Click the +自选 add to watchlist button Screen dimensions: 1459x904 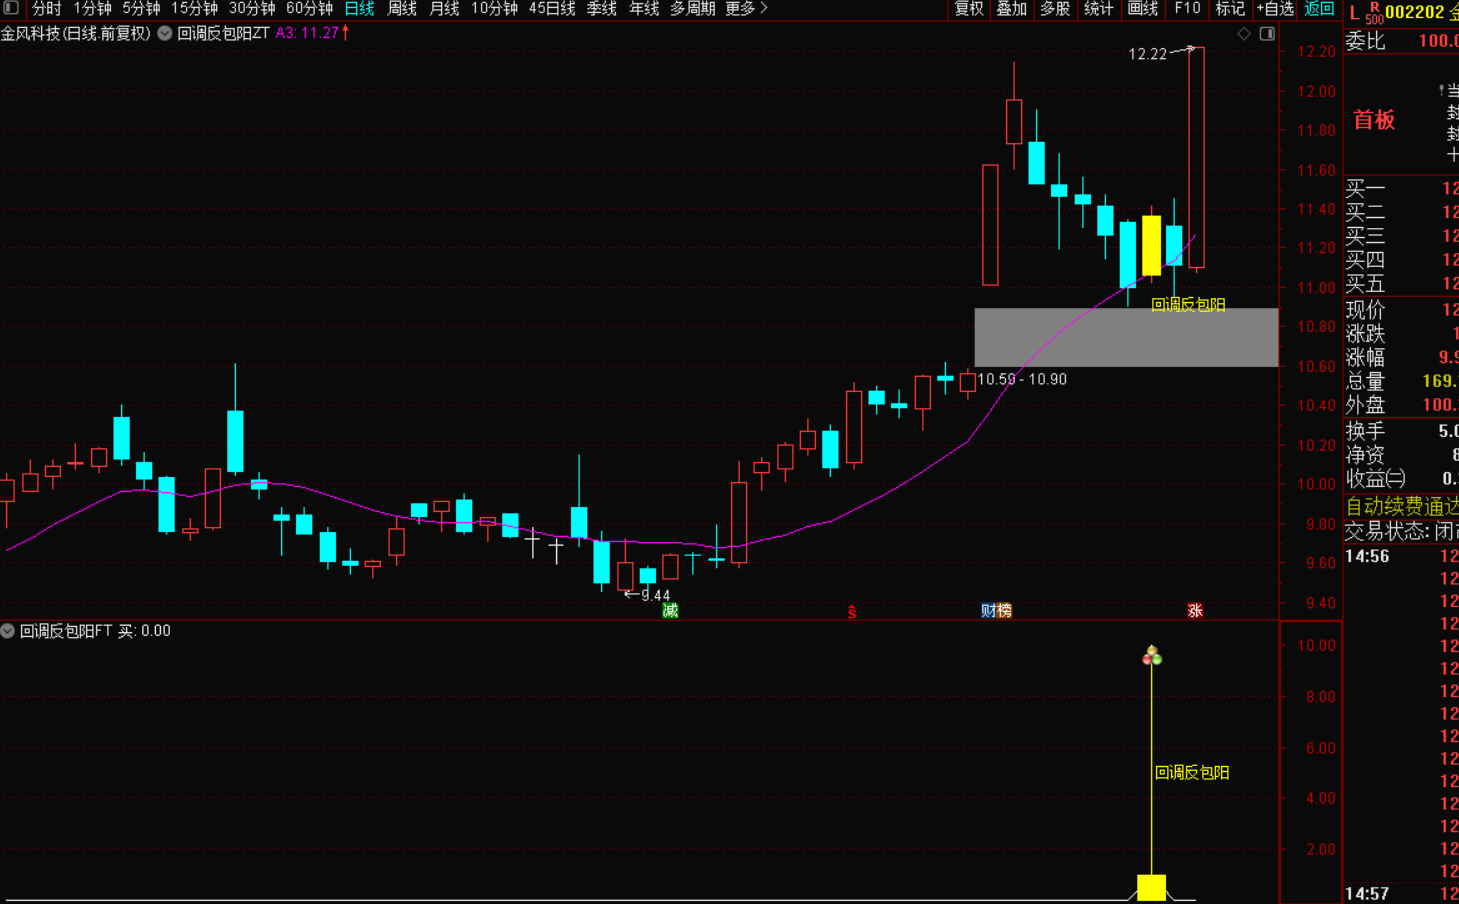[1275, 9]
